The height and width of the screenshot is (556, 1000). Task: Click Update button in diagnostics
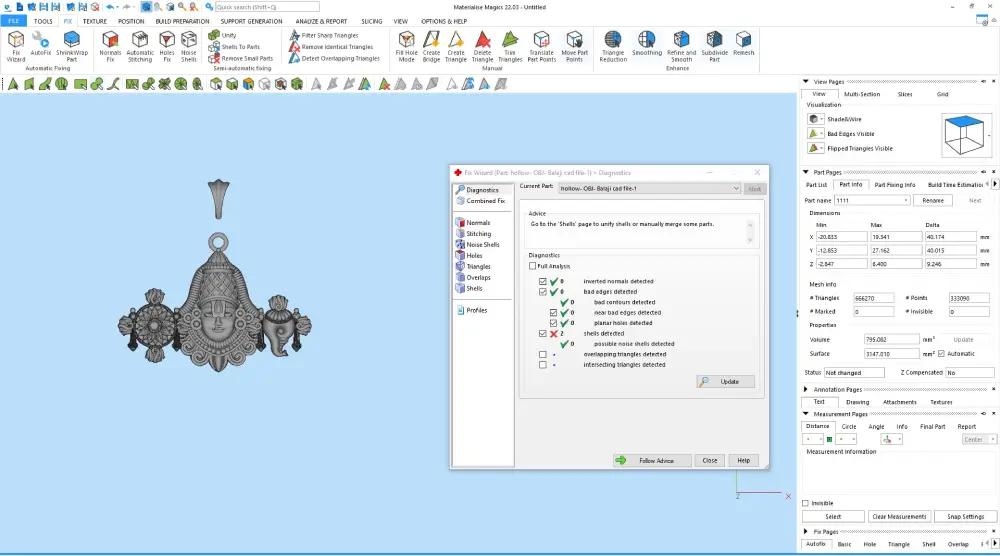pyautogui.click(x=726, y=381)
